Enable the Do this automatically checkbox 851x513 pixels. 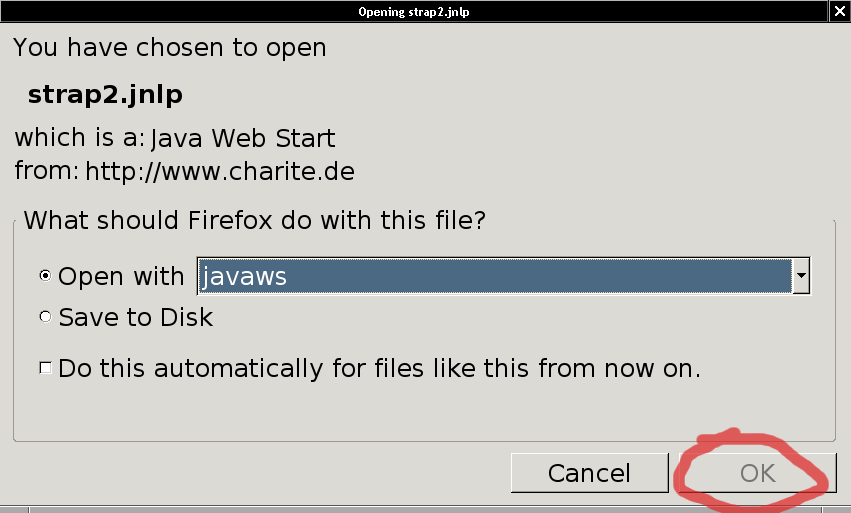click(46, 367)
